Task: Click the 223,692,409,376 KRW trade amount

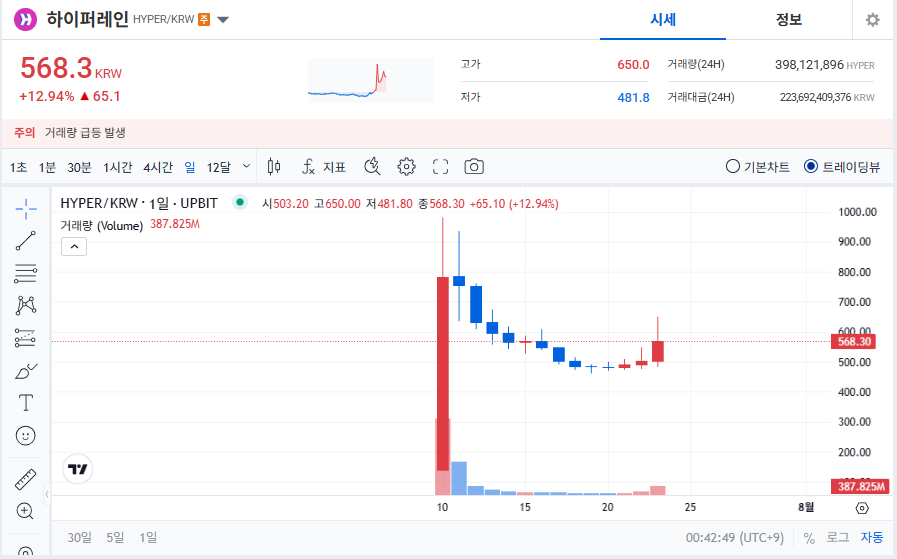Action: point(827,97)
